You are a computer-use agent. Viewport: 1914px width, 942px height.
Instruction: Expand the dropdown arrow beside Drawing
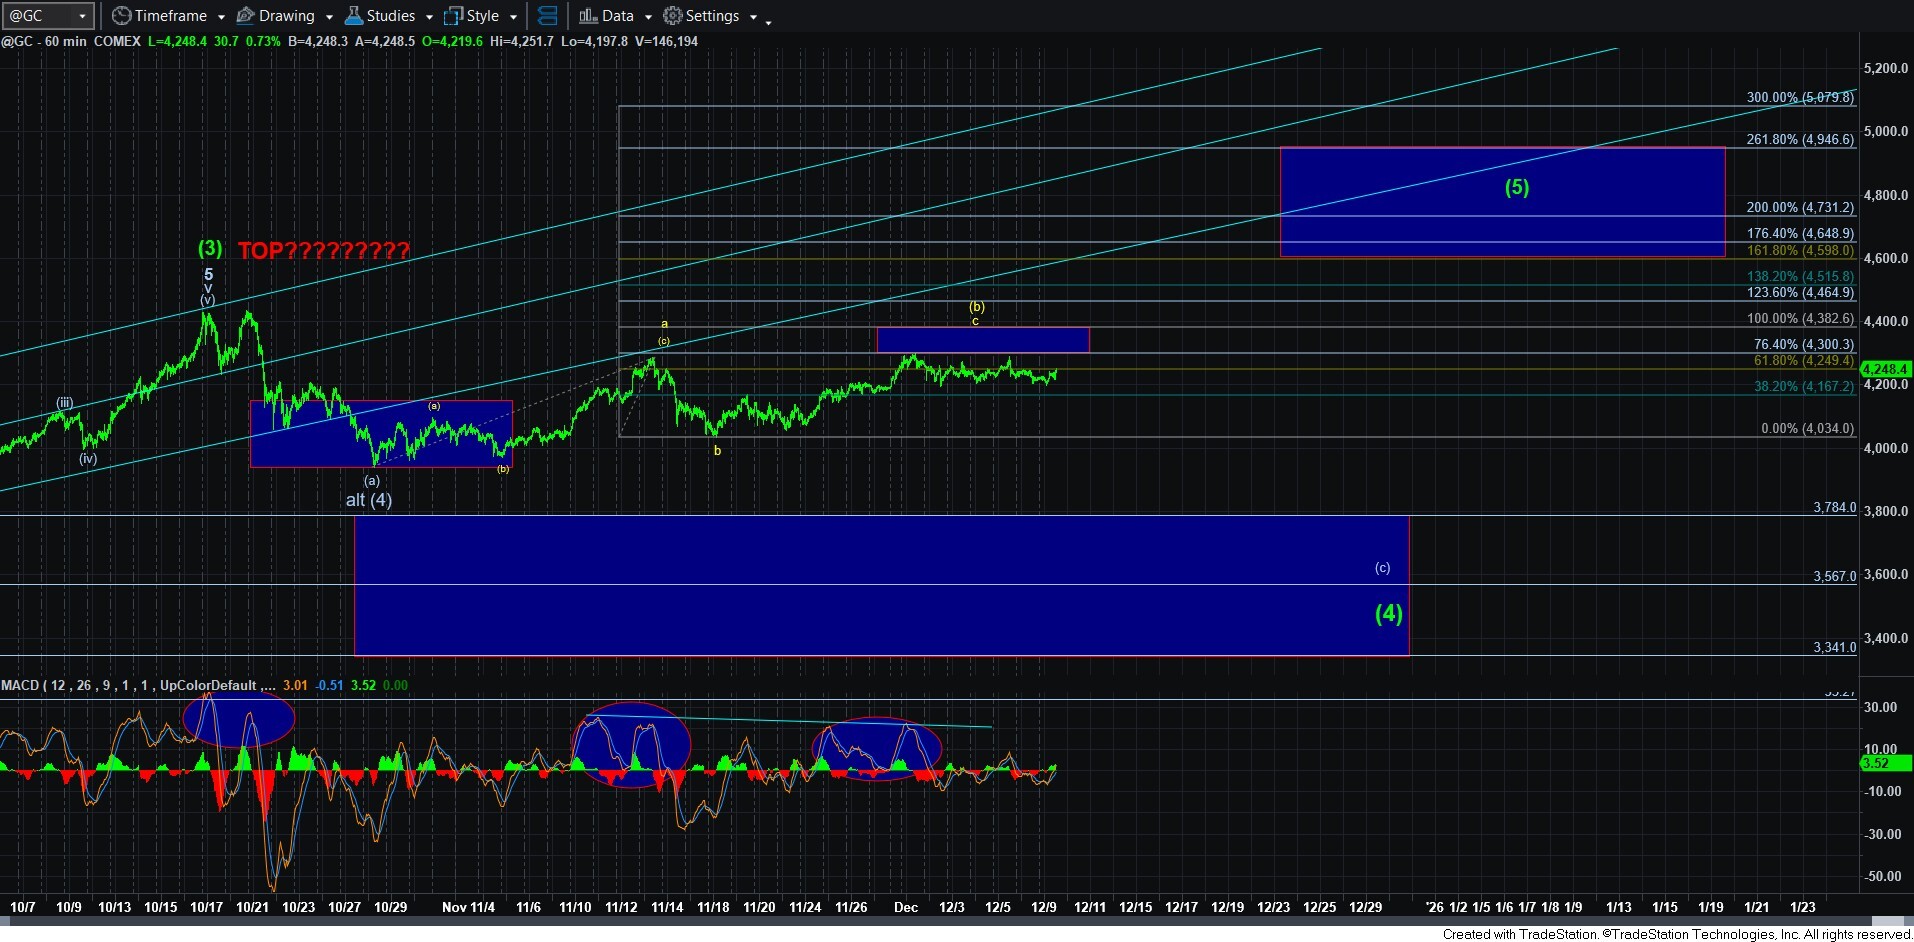(x=329, y=17)
